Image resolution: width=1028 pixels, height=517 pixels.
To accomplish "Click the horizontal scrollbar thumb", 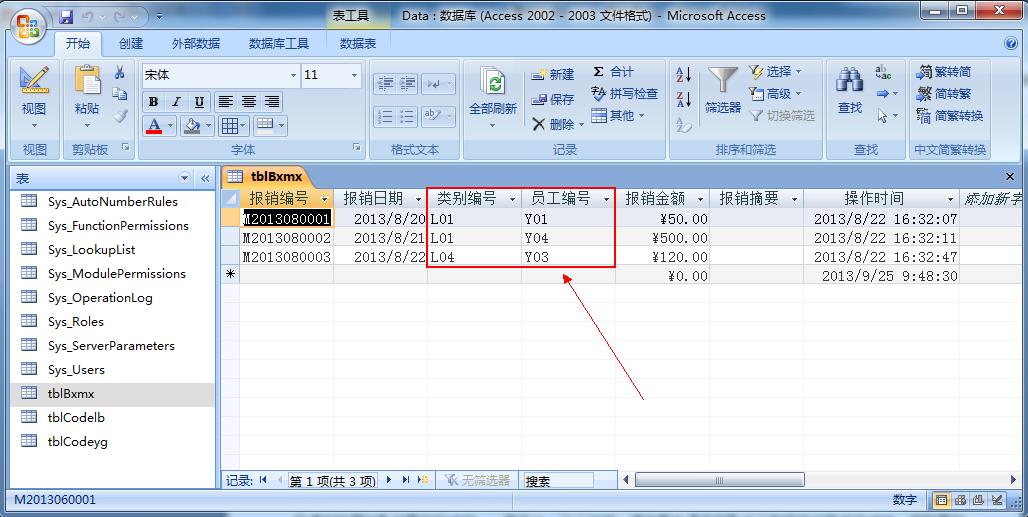I will coord(719,480).
